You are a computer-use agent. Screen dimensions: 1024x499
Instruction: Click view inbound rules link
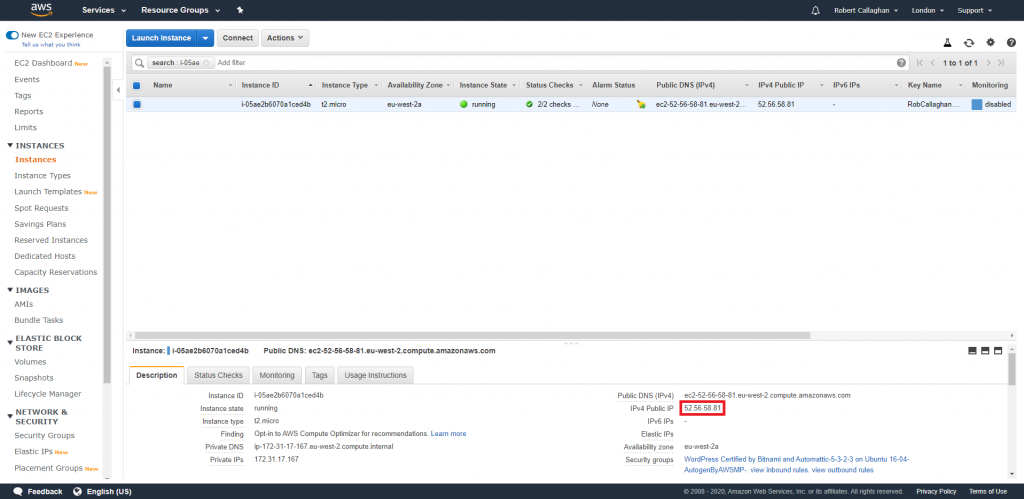tap(780, 470)
